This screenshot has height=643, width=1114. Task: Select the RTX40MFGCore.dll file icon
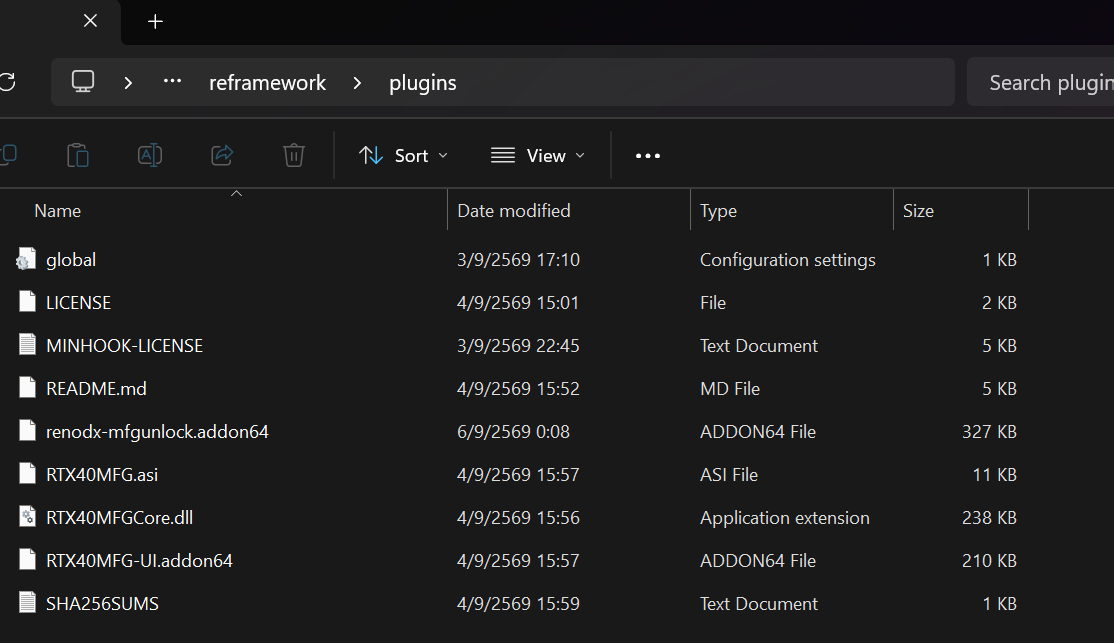click(x=27, y=517)
